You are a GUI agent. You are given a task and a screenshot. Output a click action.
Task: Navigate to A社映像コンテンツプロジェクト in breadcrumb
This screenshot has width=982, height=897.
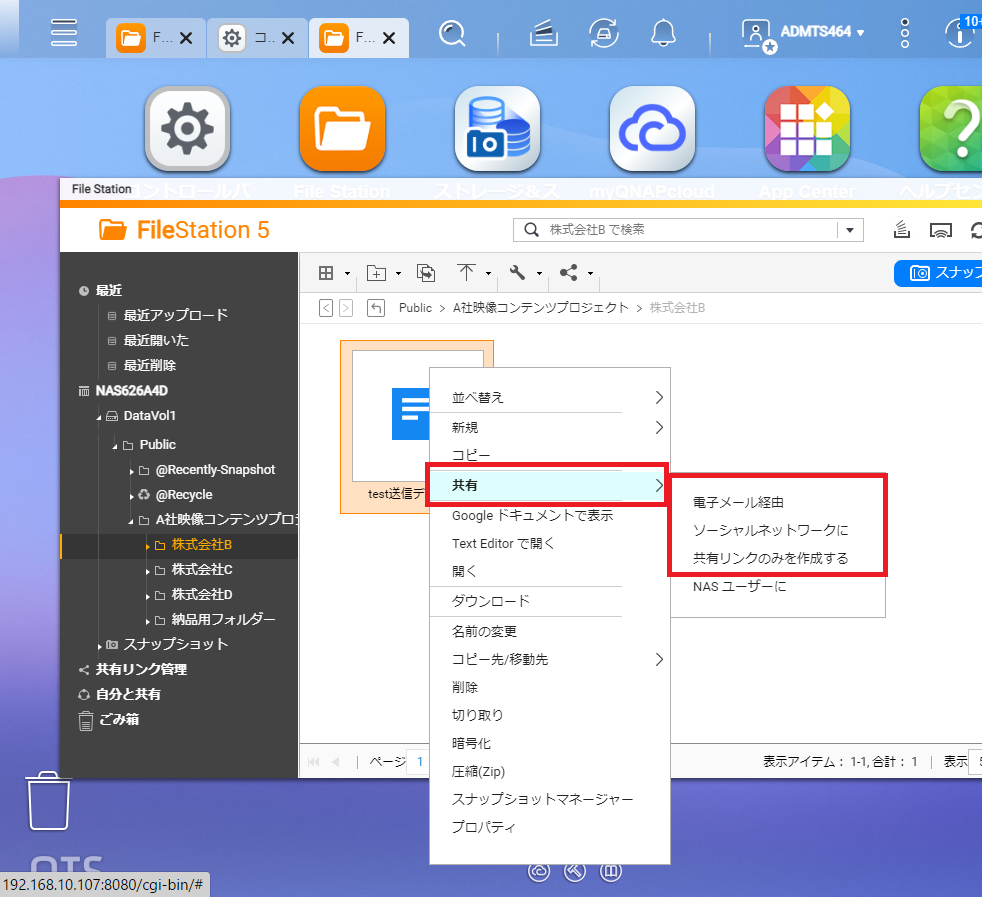click(540, 308)
